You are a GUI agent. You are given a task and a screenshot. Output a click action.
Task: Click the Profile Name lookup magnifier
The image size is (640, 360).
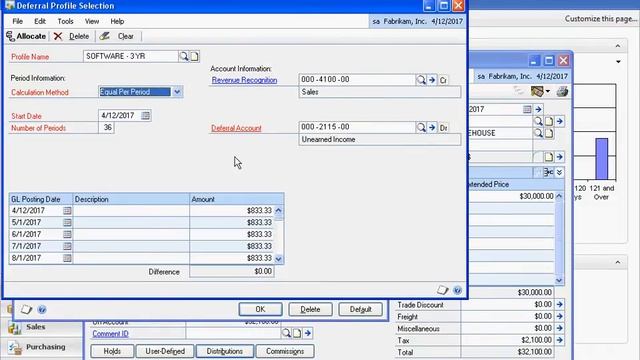coord(184,56)
